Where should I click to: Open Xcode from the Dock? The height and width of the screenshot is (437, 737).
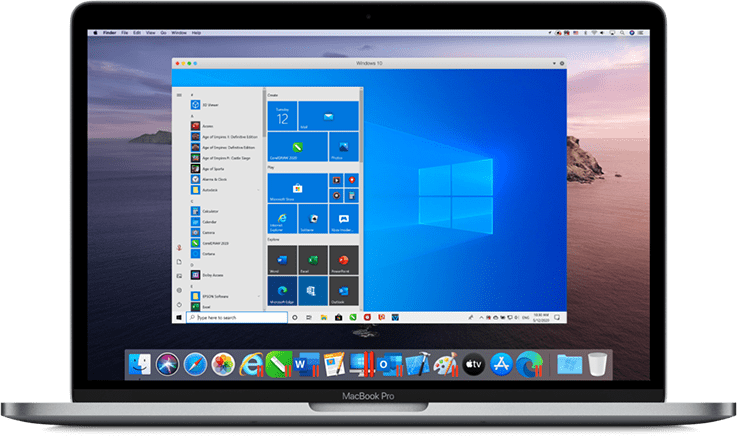(418, 364)
